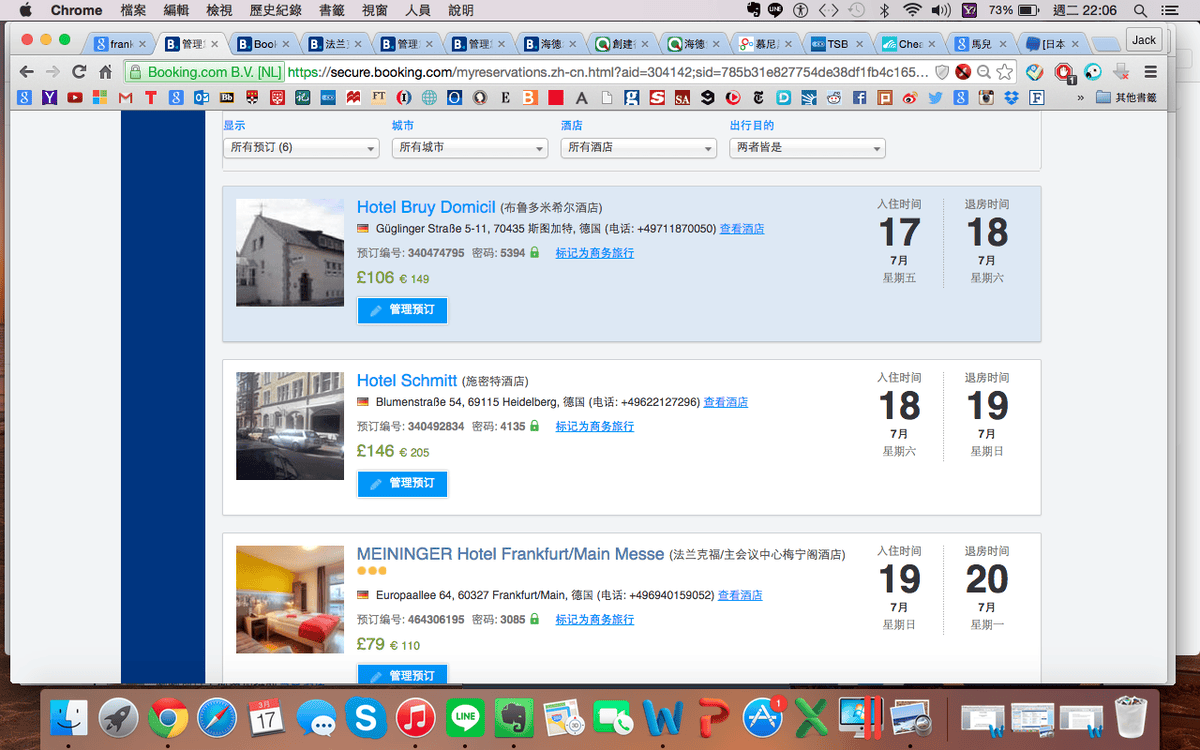This screenshot has height=750, width=1200.
Task: Mark the Hotel Bruy Domicil booking as business travel
Action: [594, 253]
